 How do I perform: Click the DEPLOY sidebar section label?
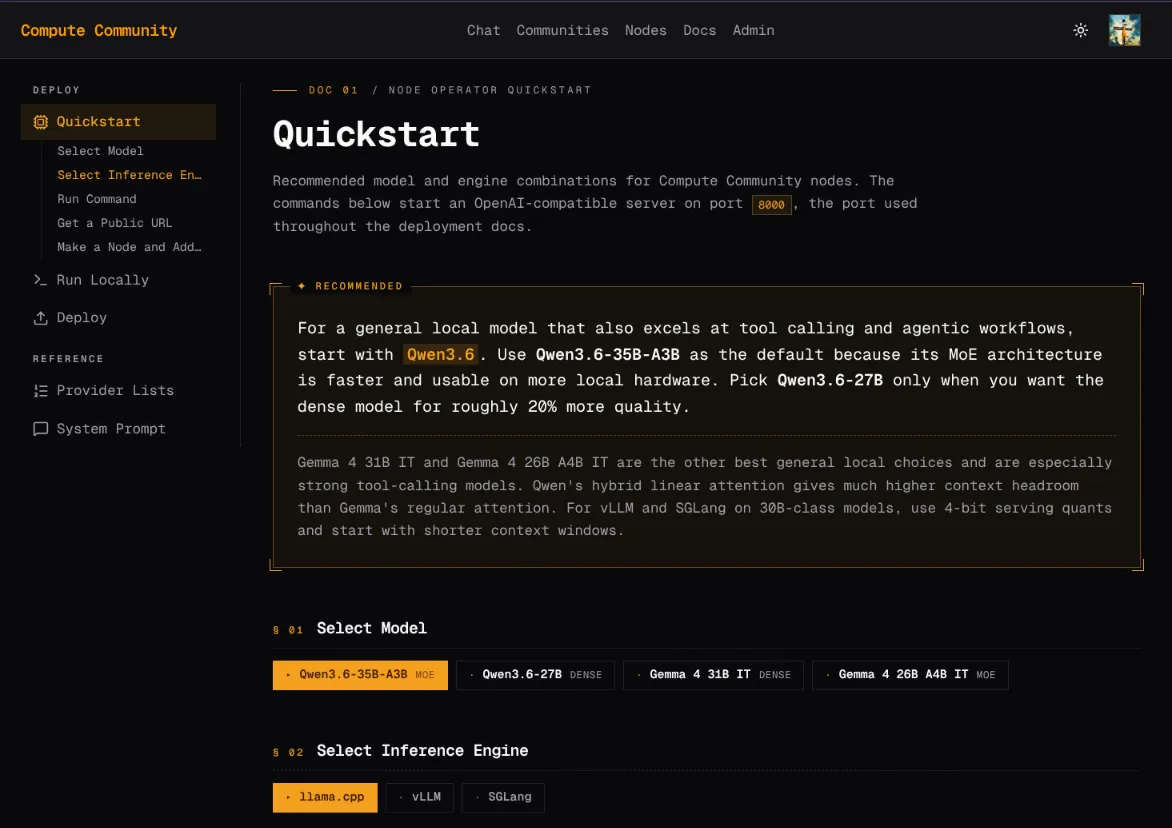[x=56, y=90]
